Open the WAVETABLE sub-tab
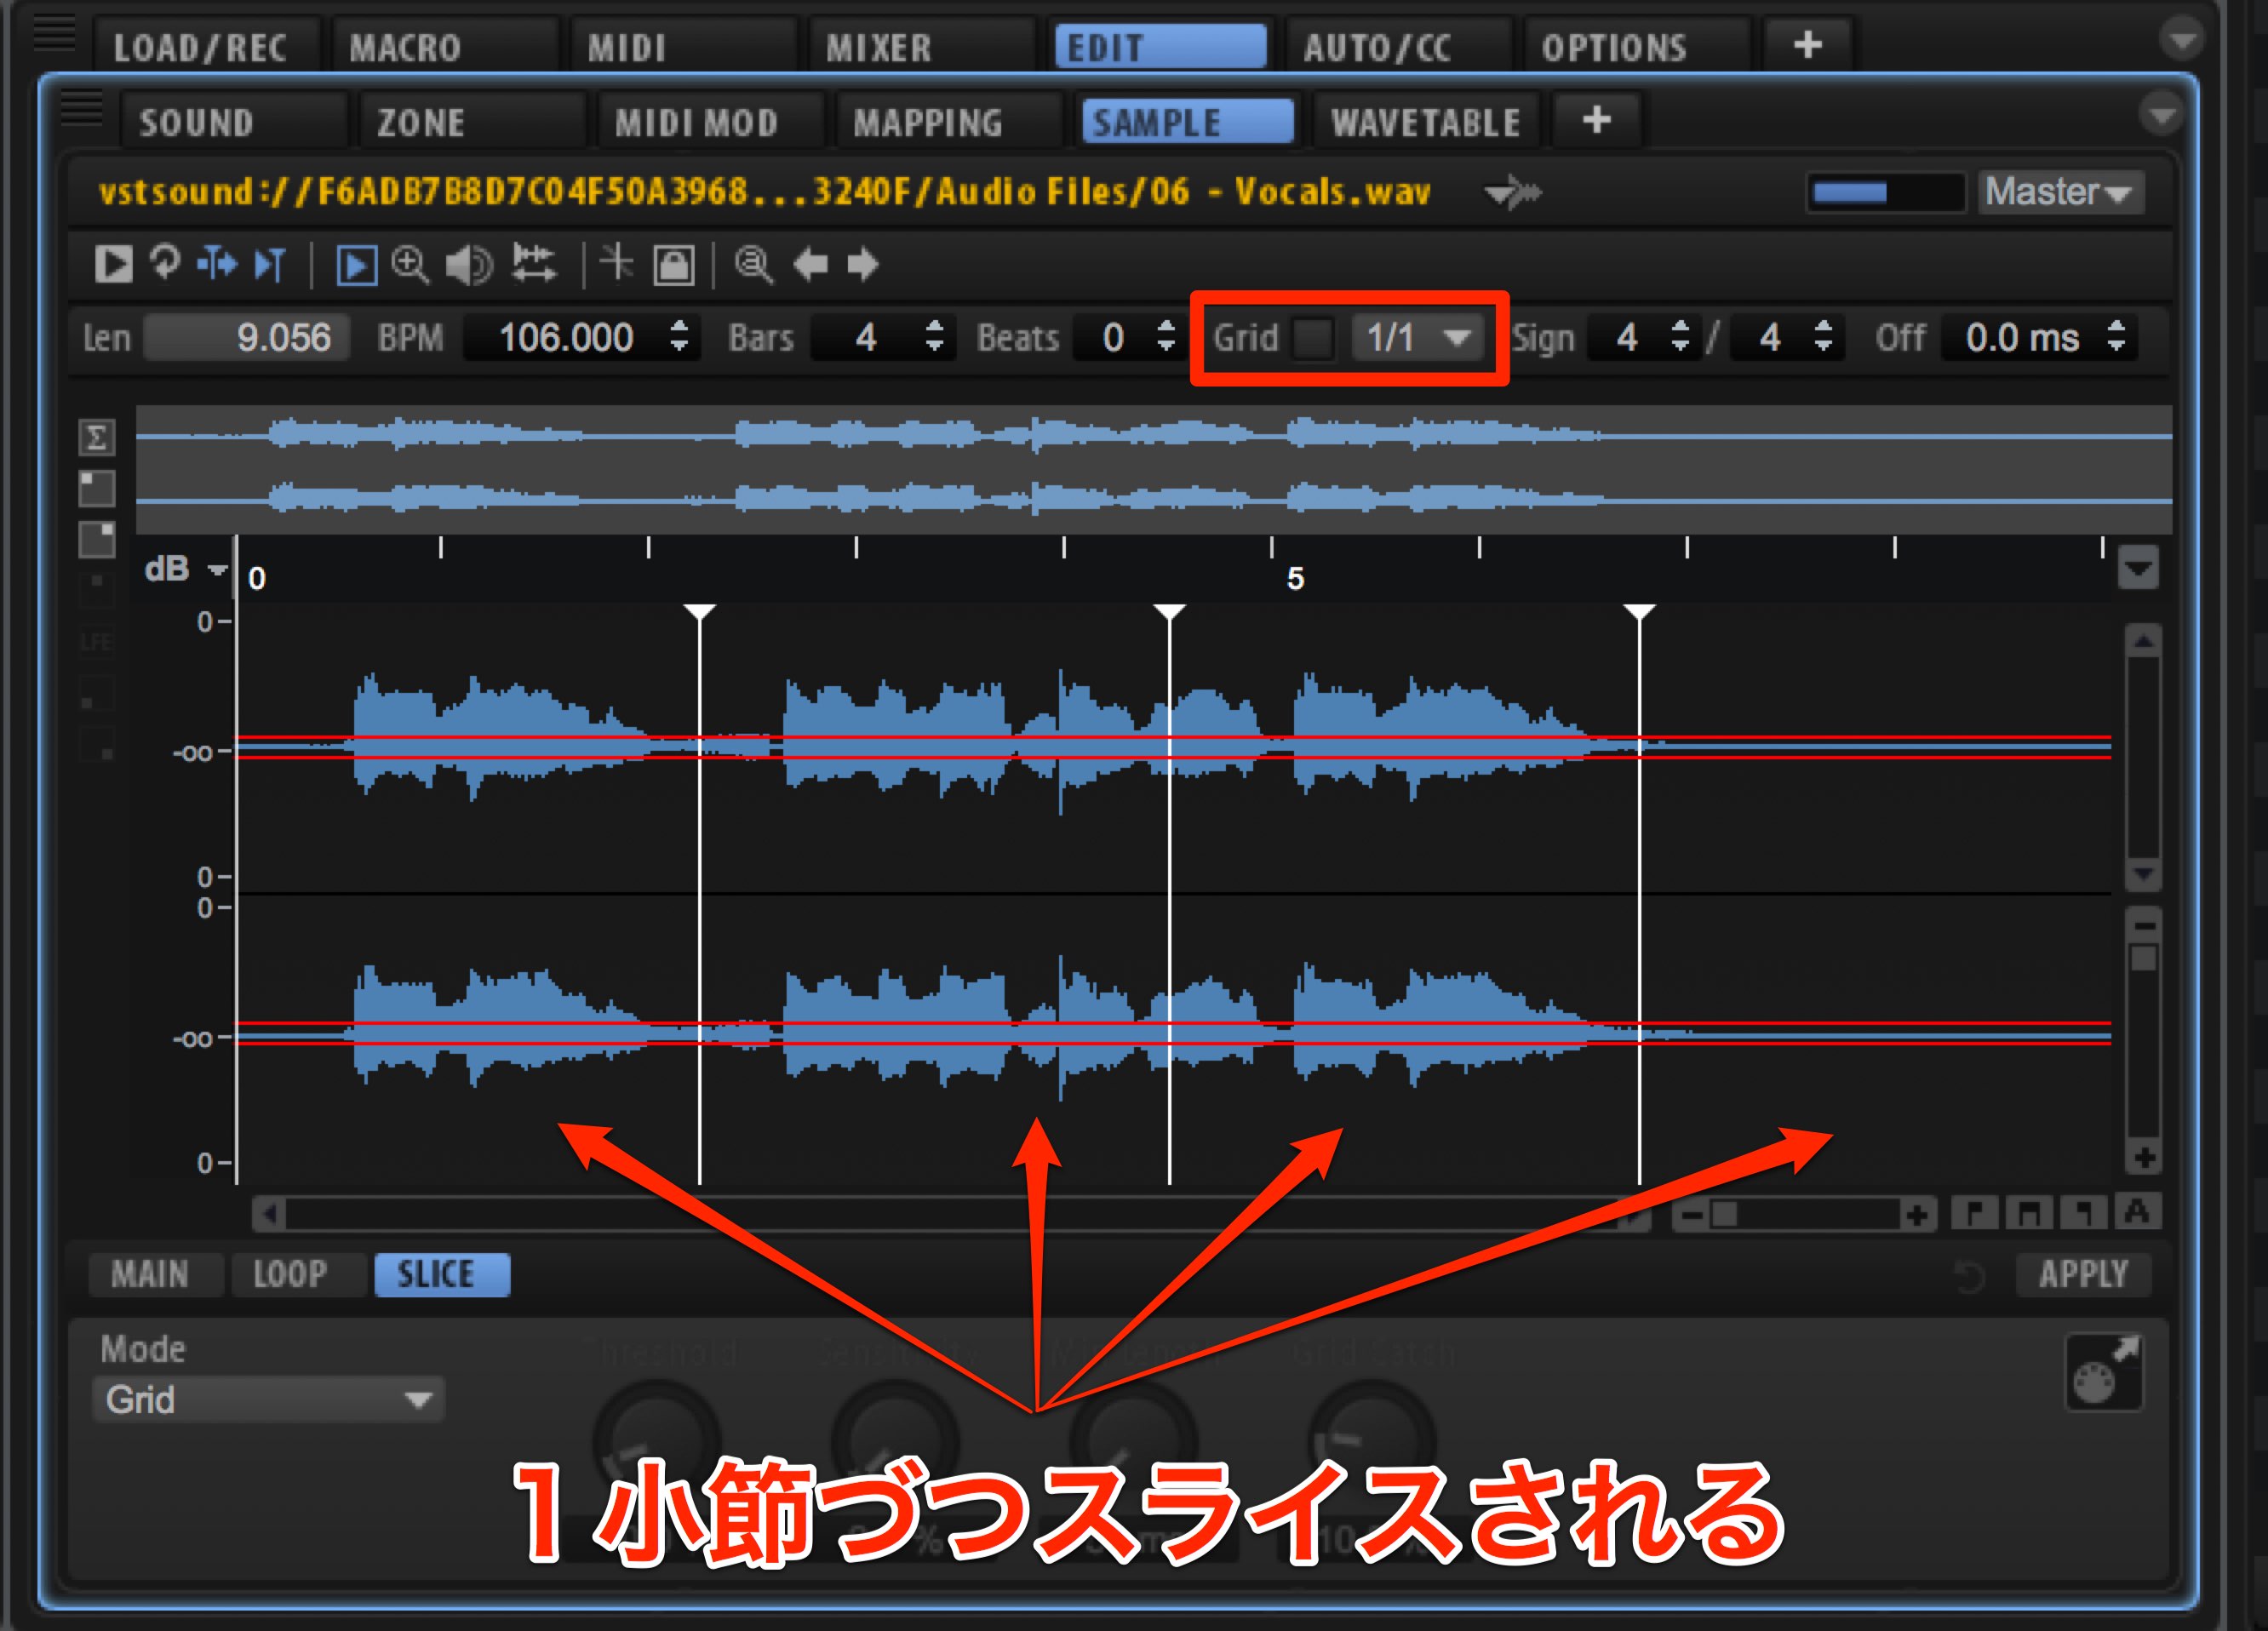The image size is (2268, 1631). click(x=1426, y=122)
